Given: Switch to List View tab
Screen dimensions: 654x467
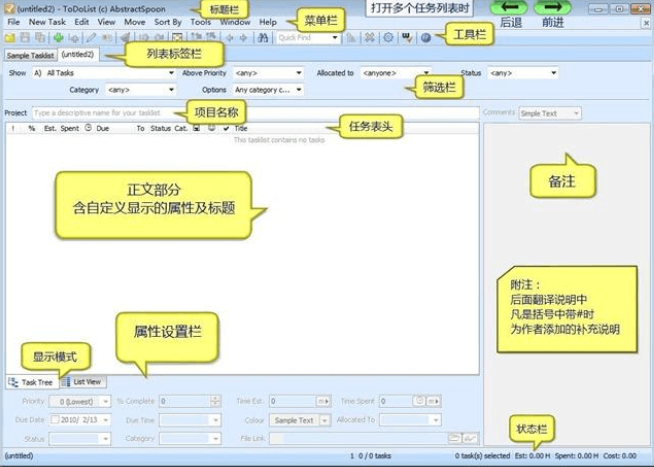Looking at the screenshot, I should (x=86, y=382).
